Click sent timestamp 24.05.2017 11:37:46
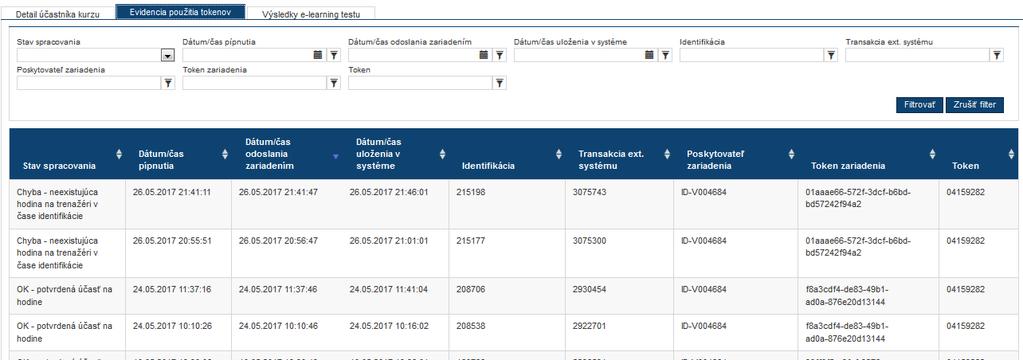The height and width of the screenshot is (360, 1023). point(279,290)
